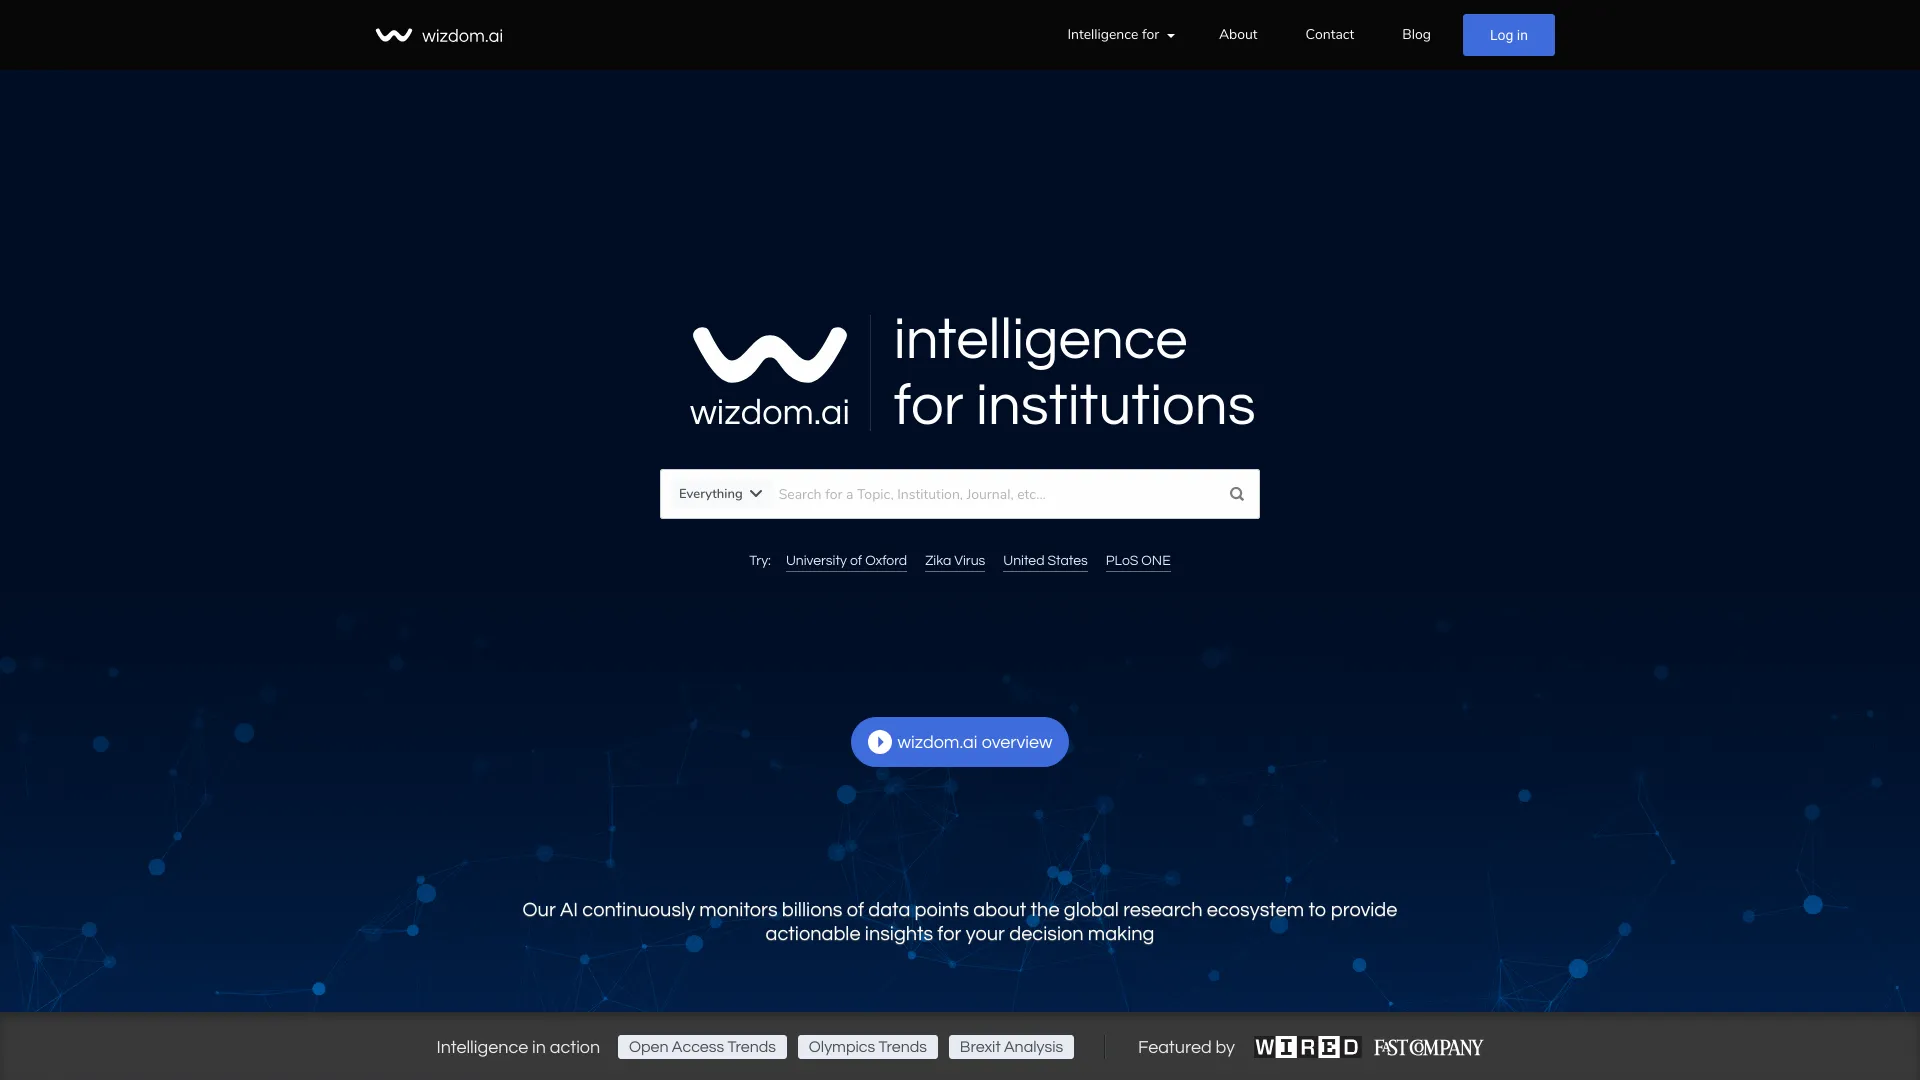Select the University of Oxford example link
This screenshot has width=1920, height=1080.
(845, 560)
